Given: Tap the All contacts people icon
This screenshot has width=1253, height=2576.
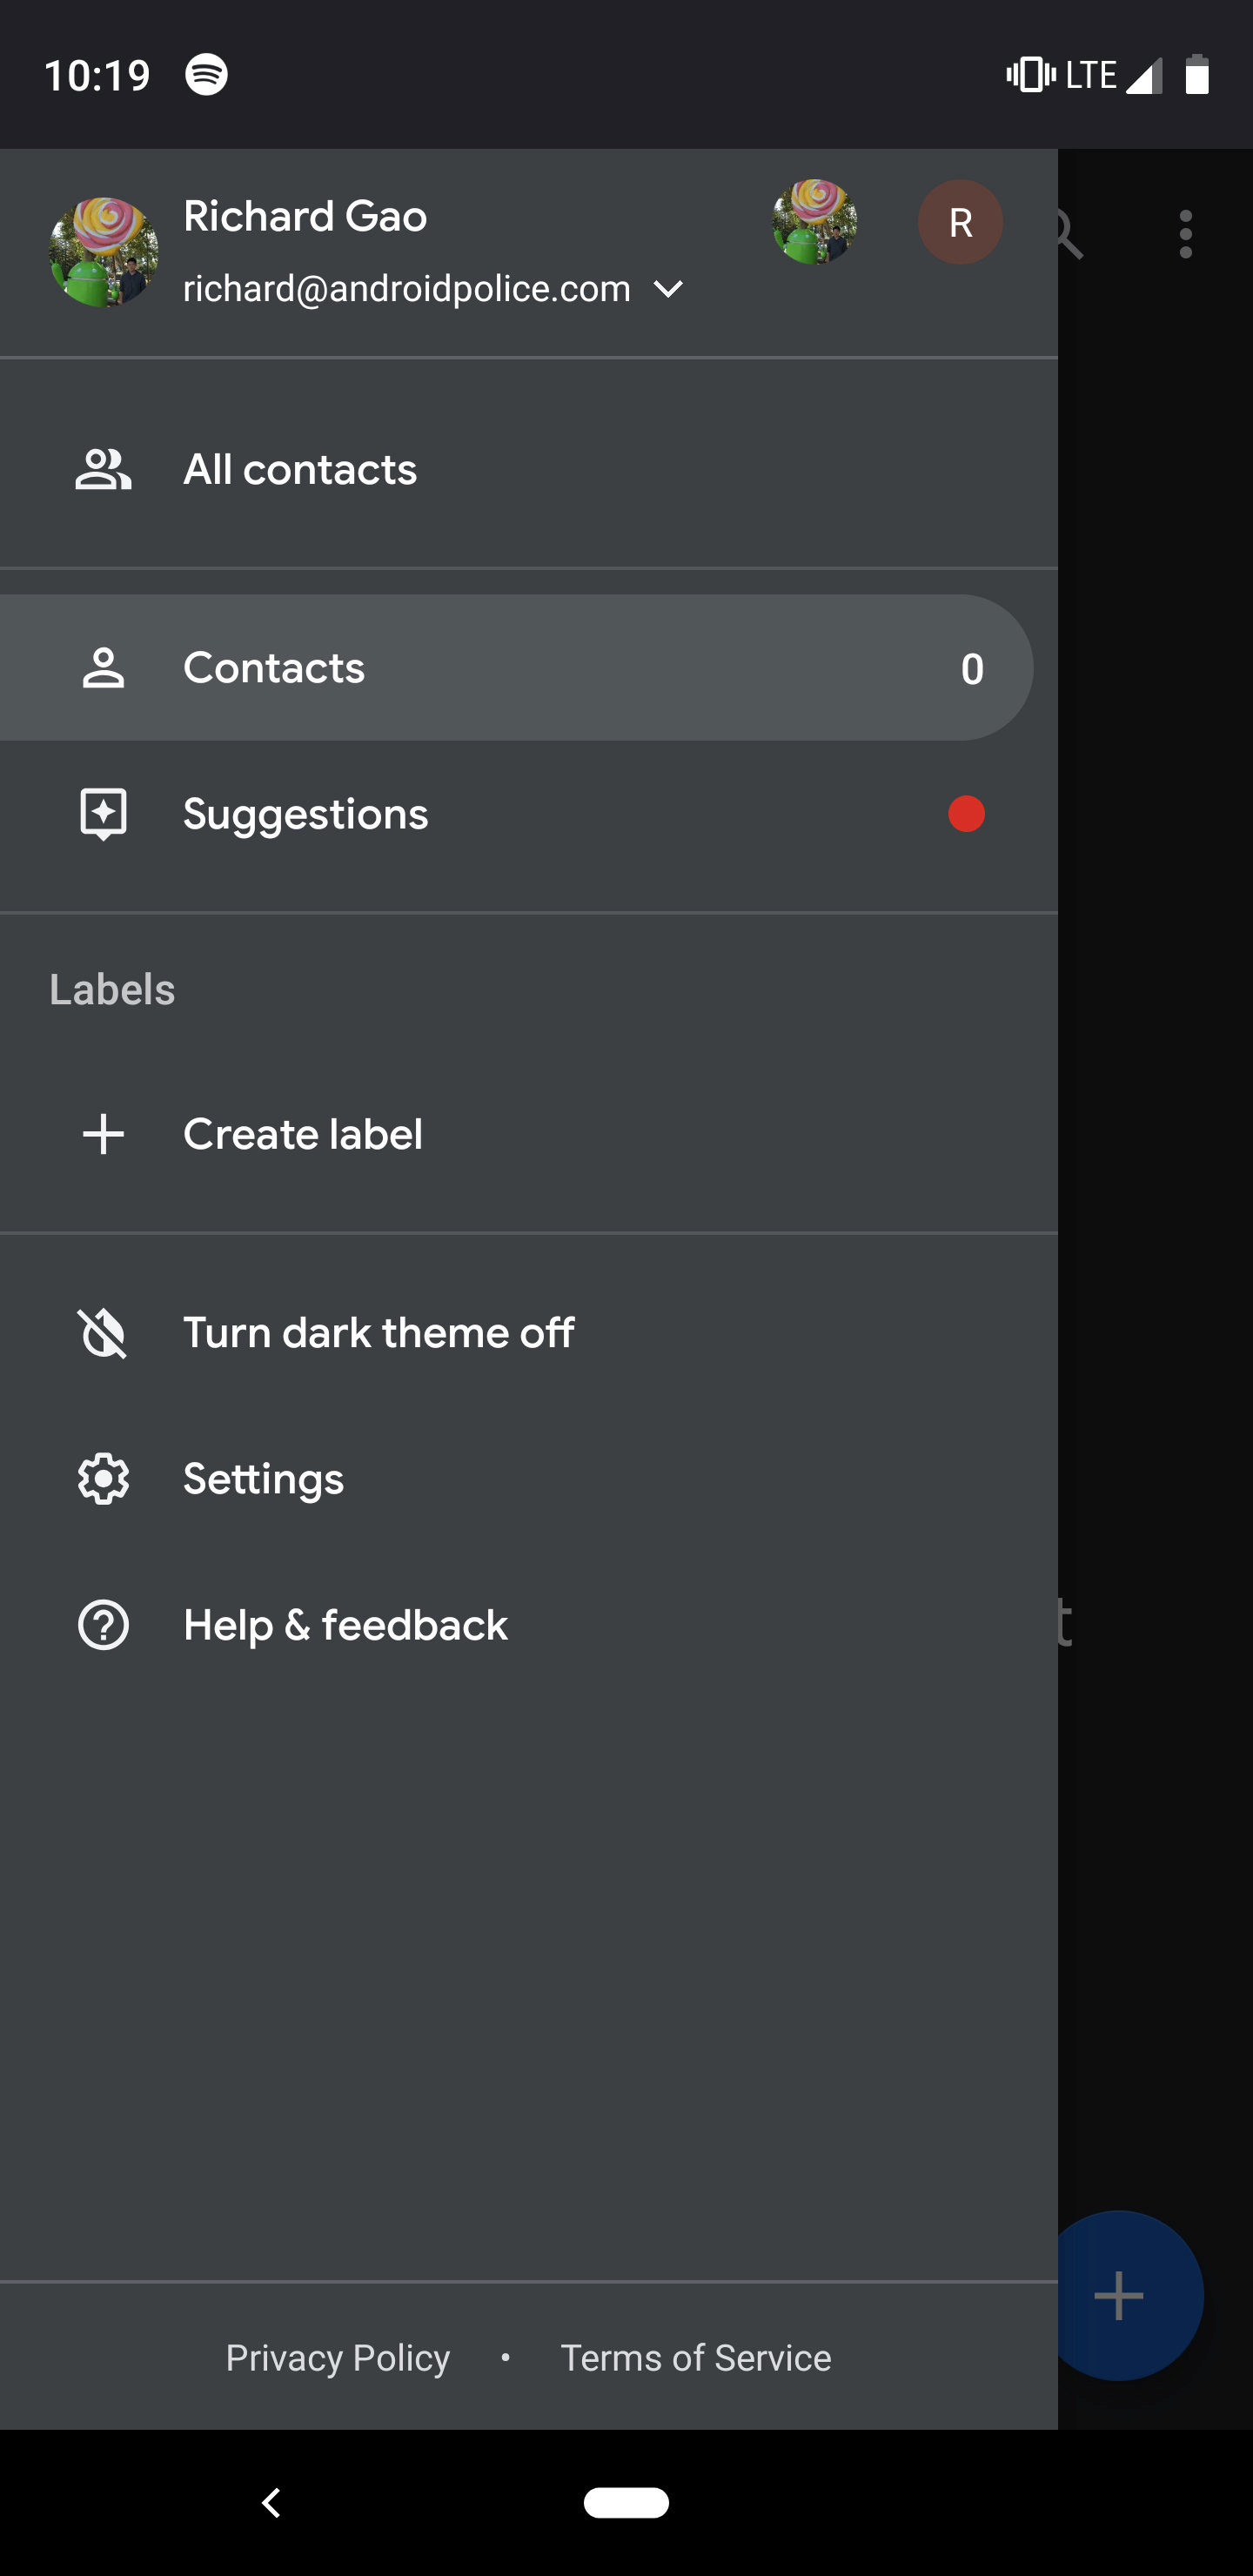Looking at the screenshot, I should pyautogui.click(x=103, y=470).
